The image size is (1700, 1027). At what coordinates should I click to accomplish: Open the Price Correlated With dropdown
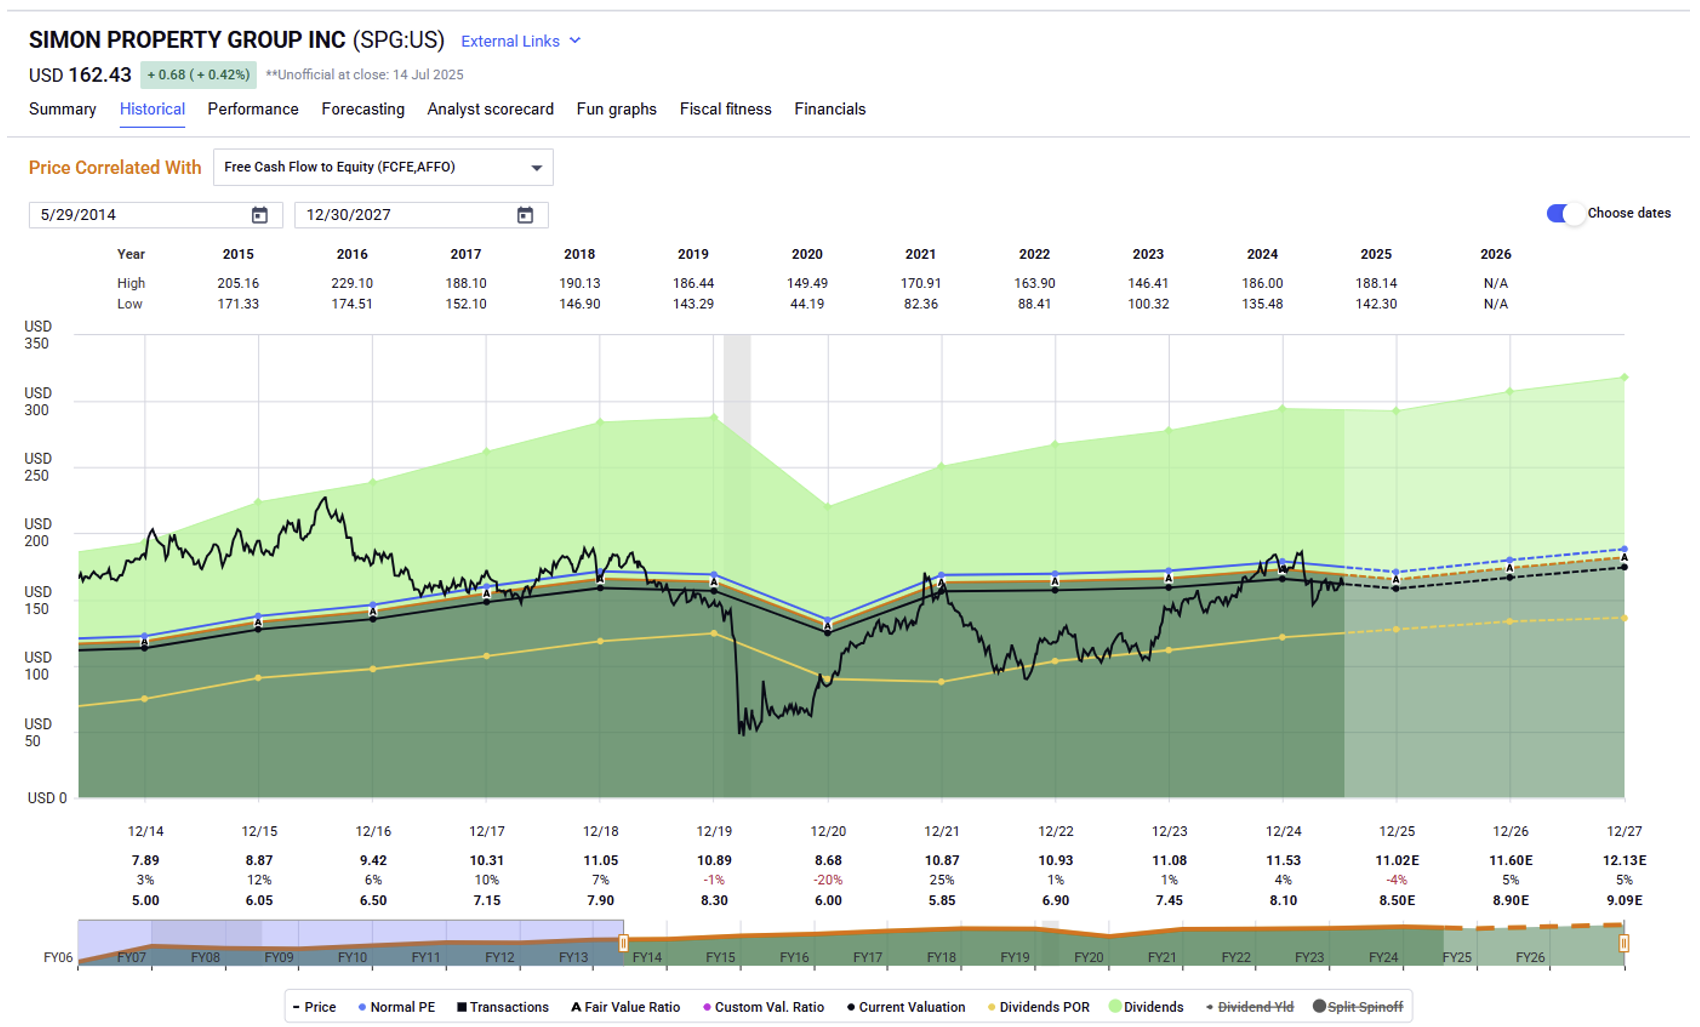coord(383,167)
